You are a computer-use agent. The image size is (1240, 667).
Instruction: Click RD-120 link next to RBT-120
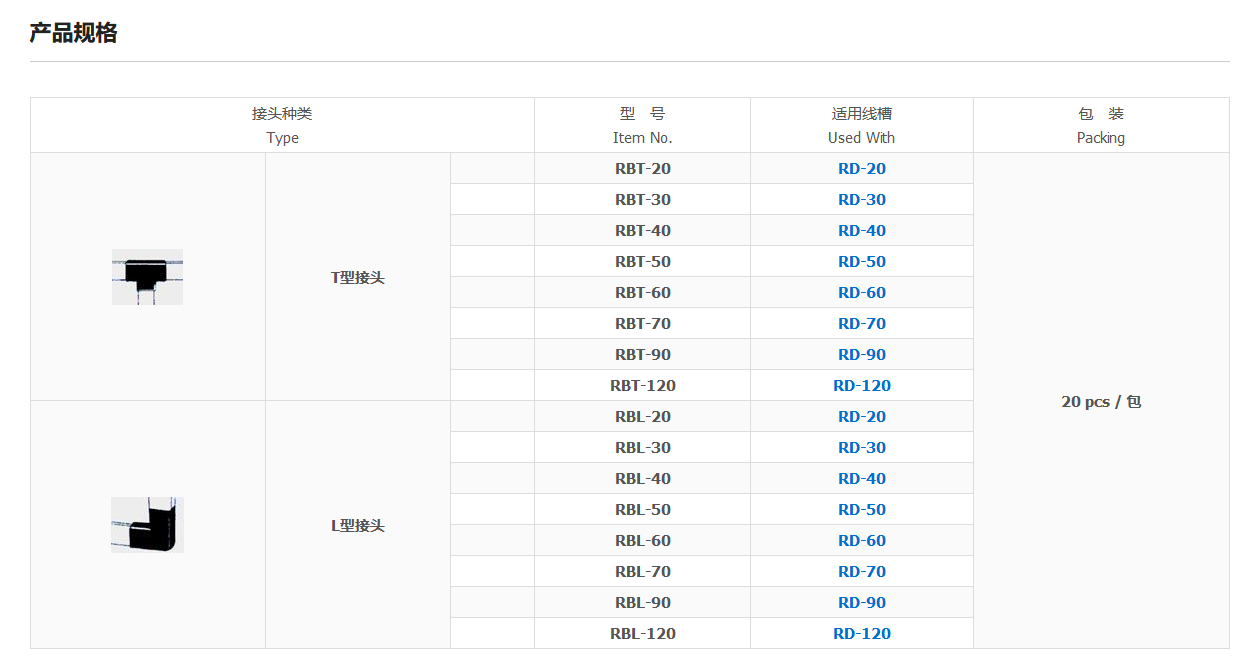pyautogui.click(x=862, y=386)
